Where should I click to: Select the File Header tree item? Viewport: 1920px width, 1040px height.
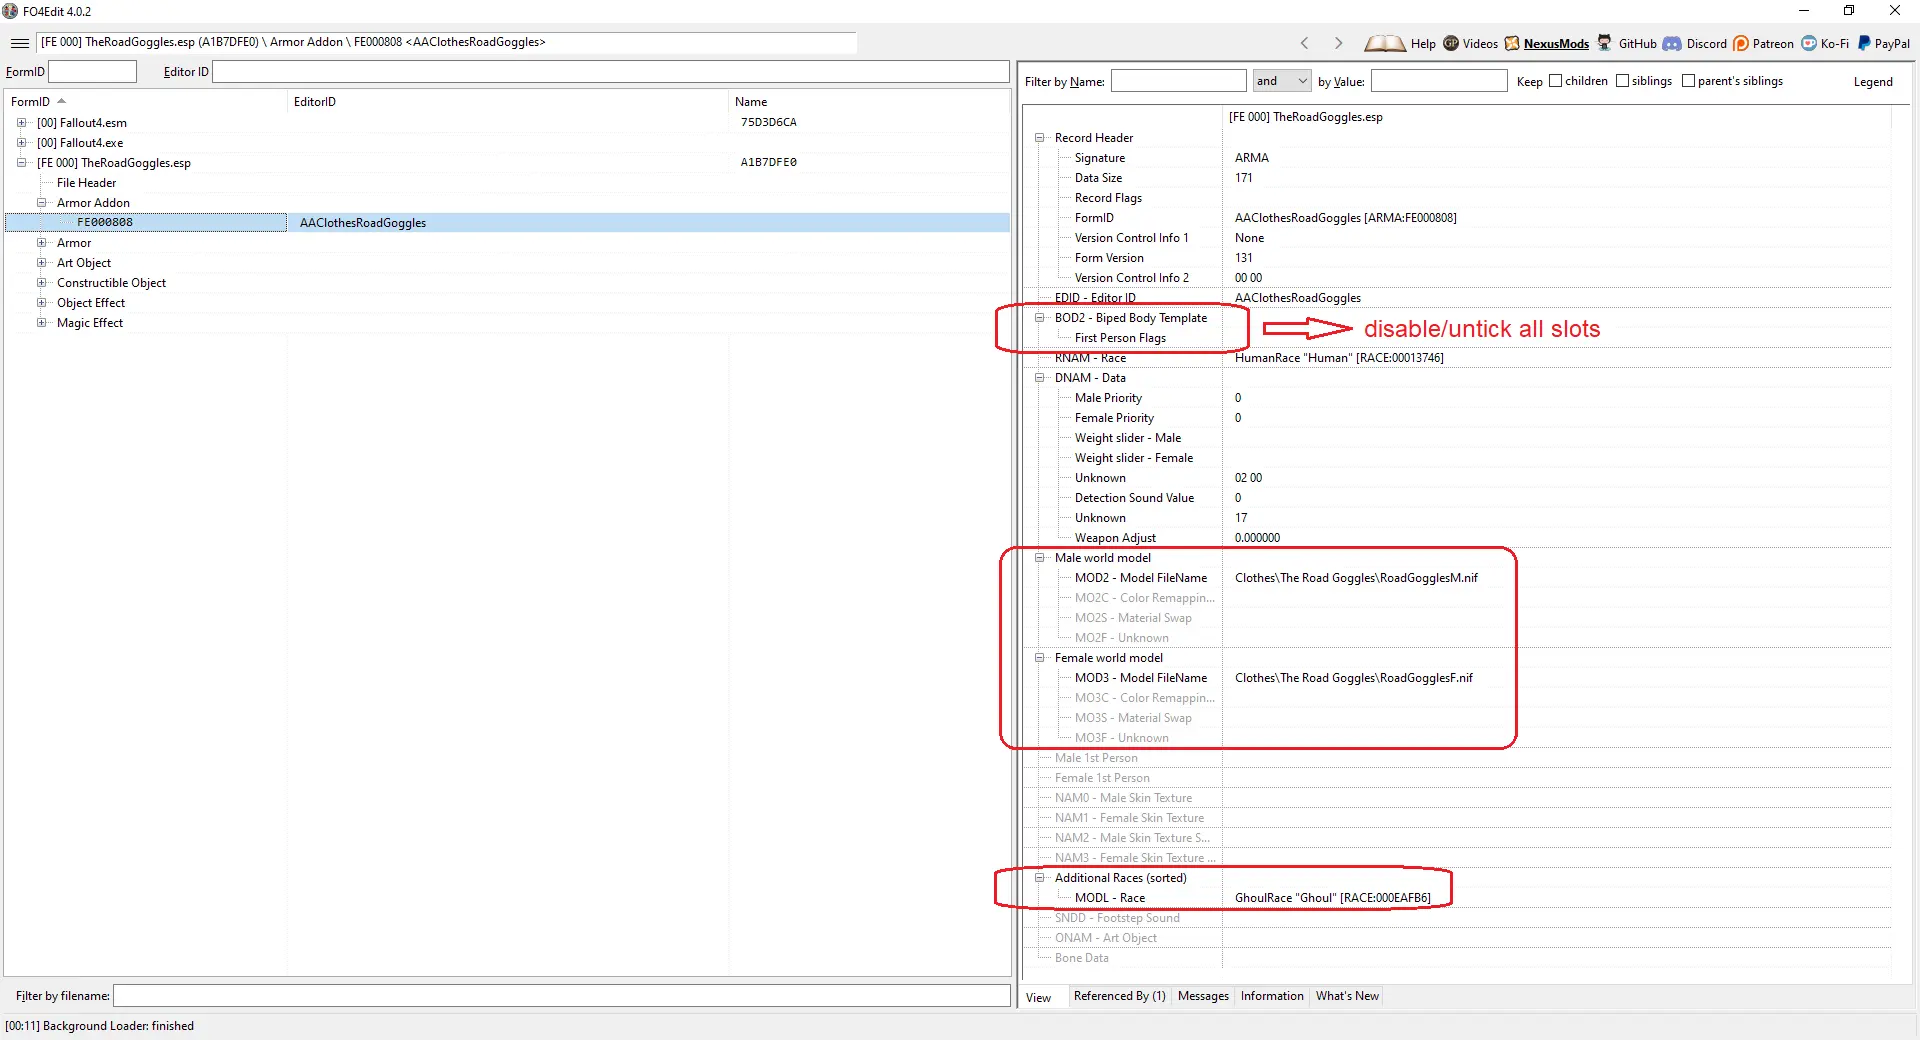[86, 183]
